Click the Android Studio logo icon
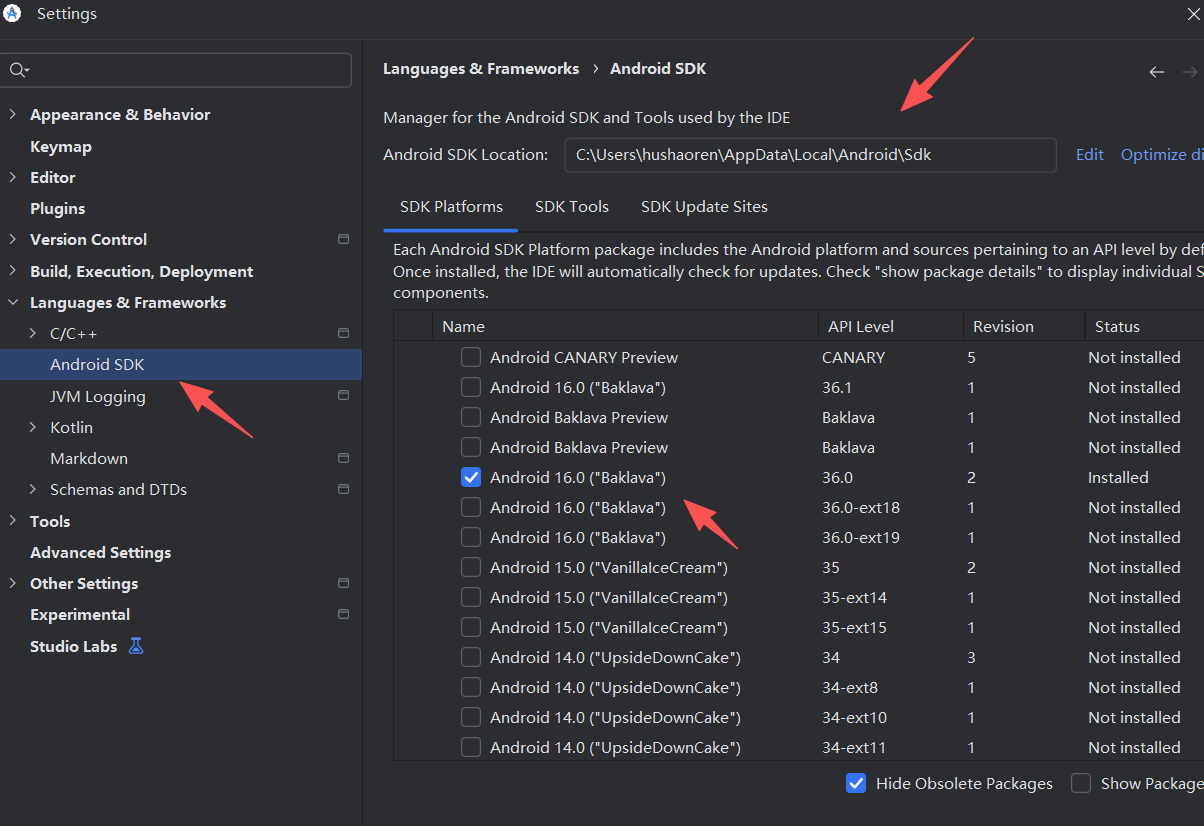 point(13,13)
